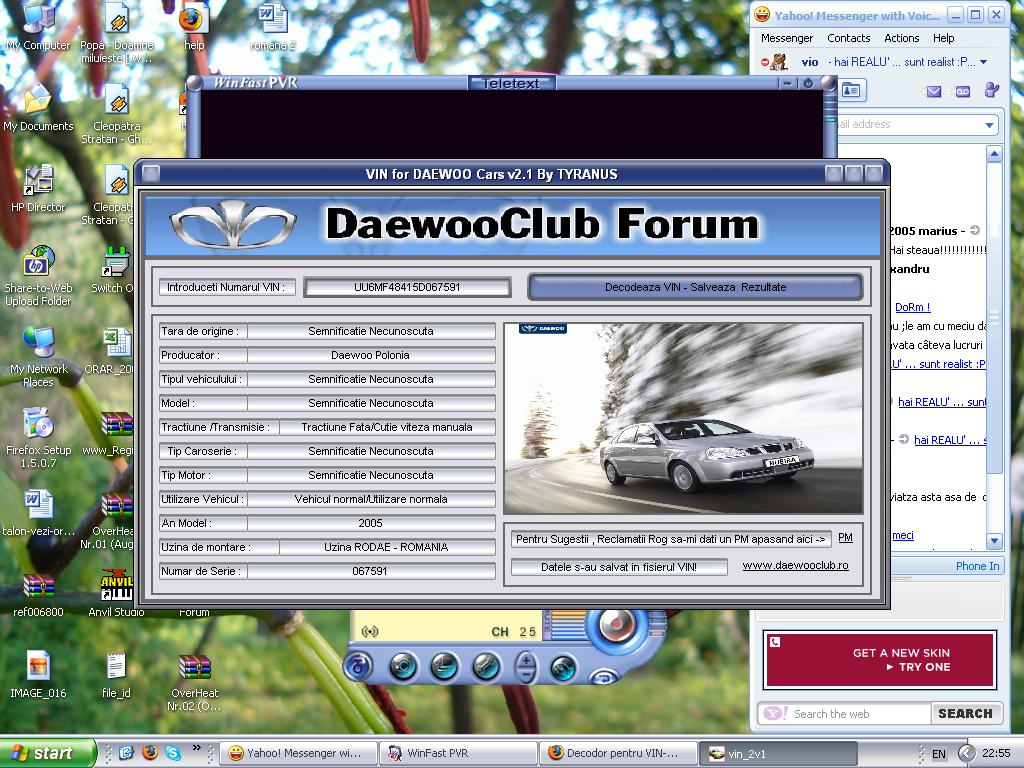Click the Yahoo! avatar image beside vio
The width and height of the screenshot is (1024, 768).
[778, 62]
